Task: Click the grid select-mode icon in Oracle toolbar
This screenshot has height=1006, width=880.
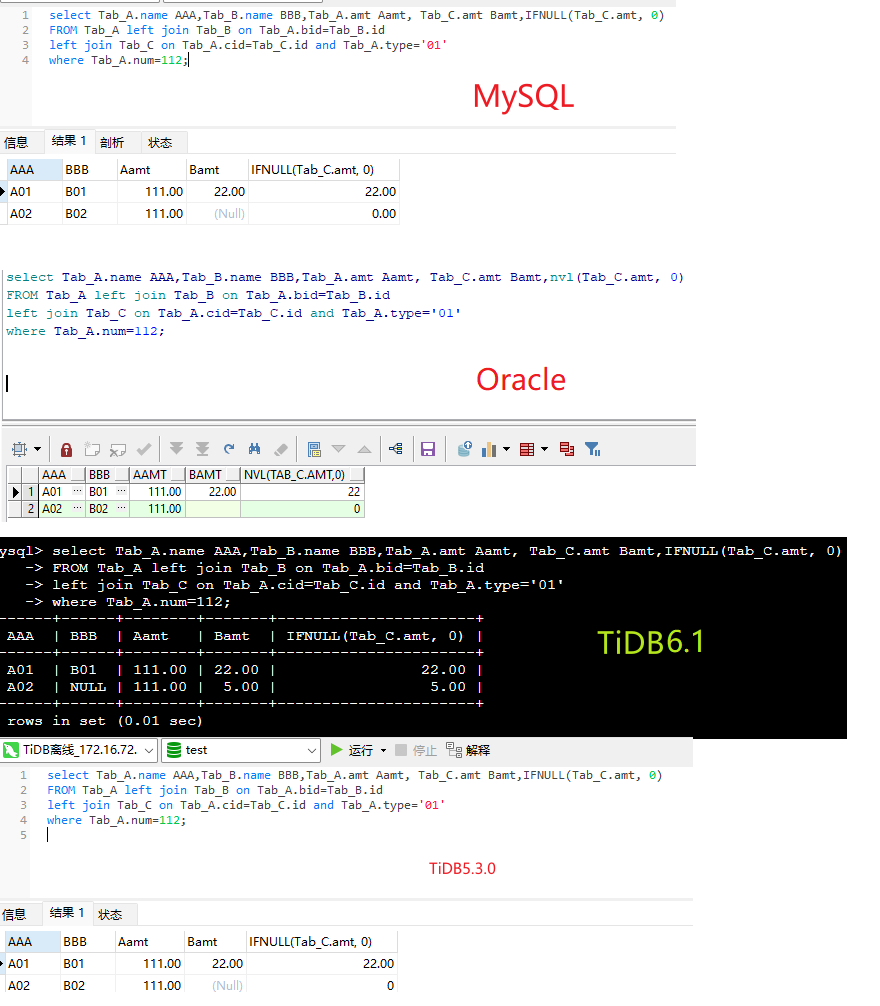Action: pyautogui.click(x=20, y=449)
